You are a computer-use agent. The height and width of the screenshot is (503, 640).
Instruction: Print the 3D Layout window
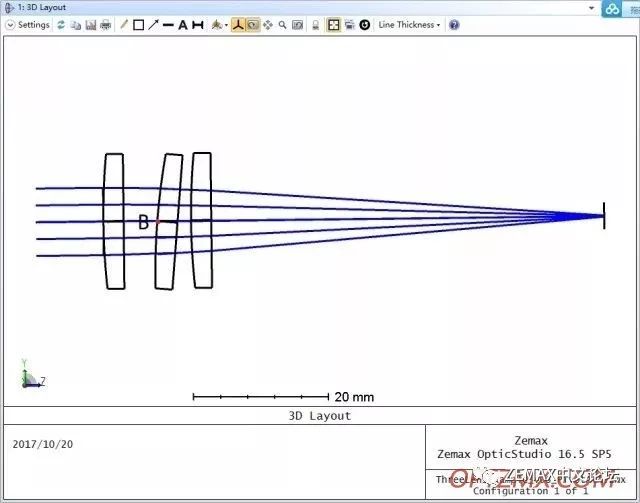coord(105,25)
